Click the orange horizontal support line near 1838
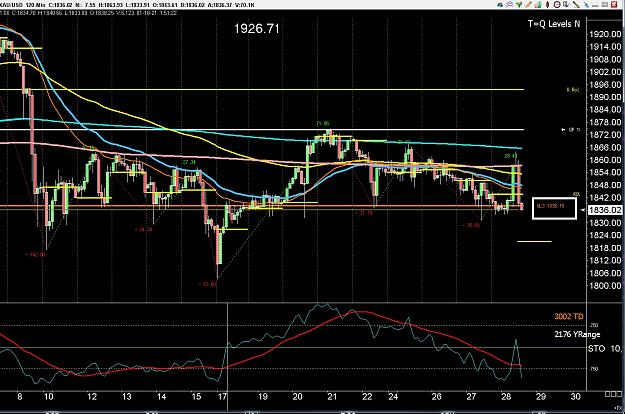Viewport: 625px width, 414px height. tap(261, 206)
